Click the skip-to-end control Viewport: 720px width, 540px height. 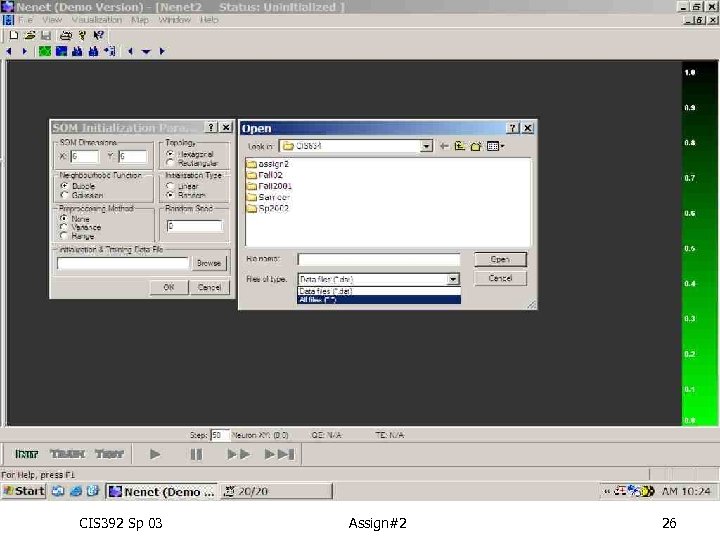point(280,454)
